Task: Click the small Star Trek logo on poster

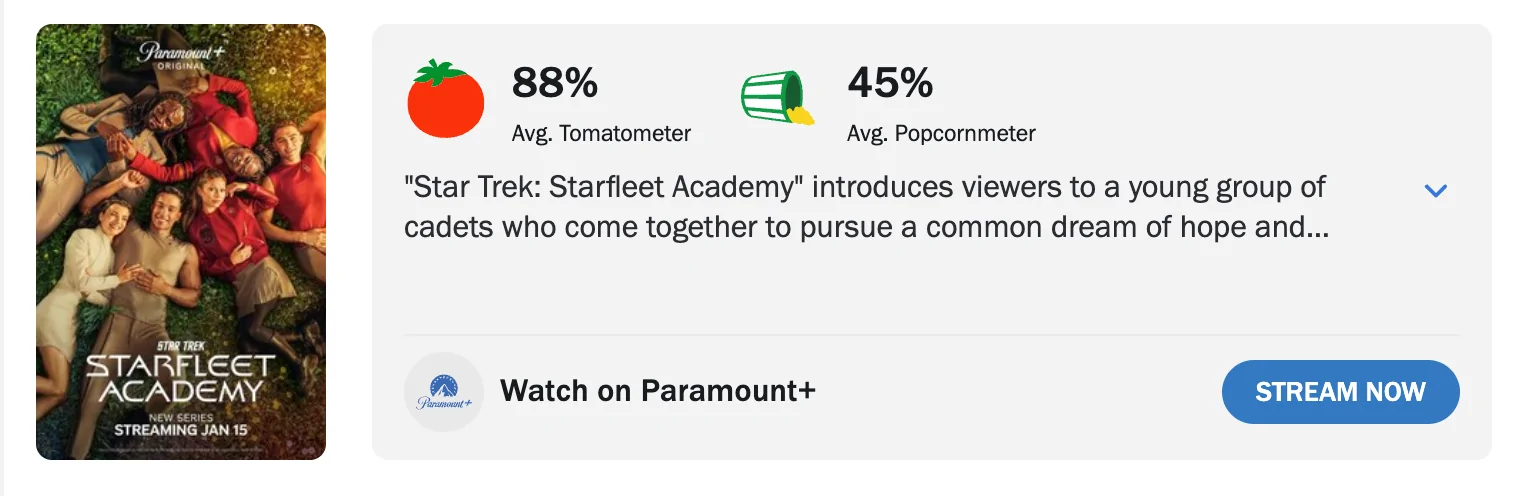Action: 181,346
